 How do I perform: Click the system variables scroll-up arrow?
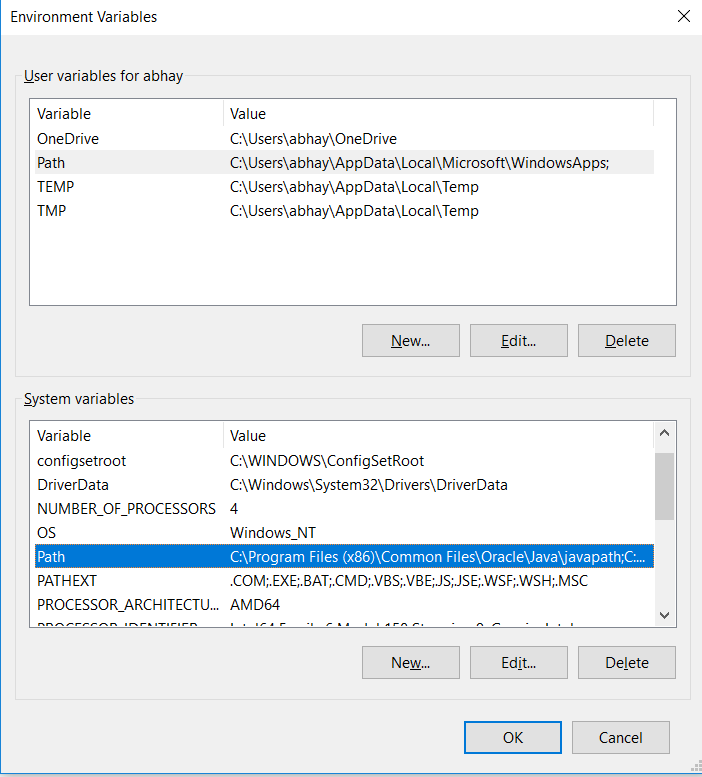(x=665, y=433)
